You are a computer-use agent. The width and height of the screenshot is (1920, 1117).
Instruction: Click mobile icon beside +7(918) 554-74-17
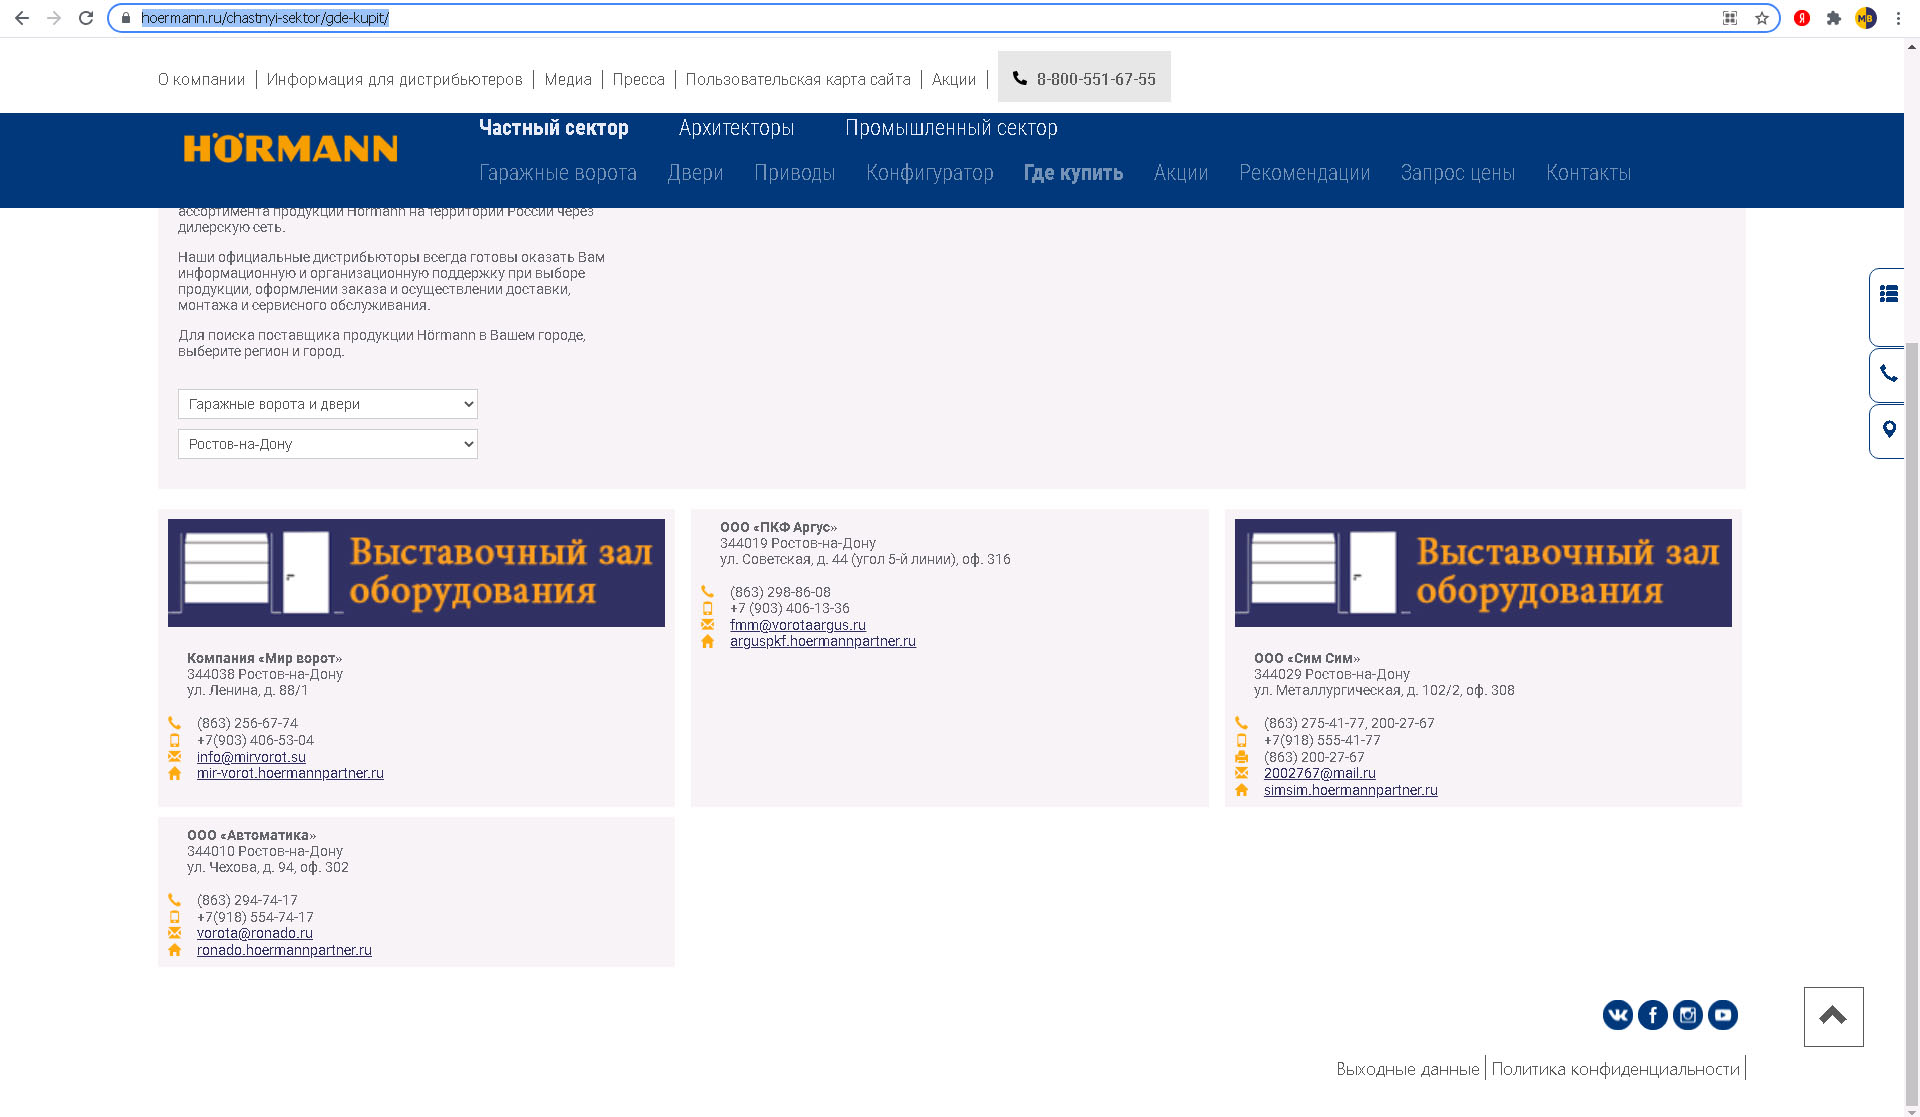tap(174, 917)
